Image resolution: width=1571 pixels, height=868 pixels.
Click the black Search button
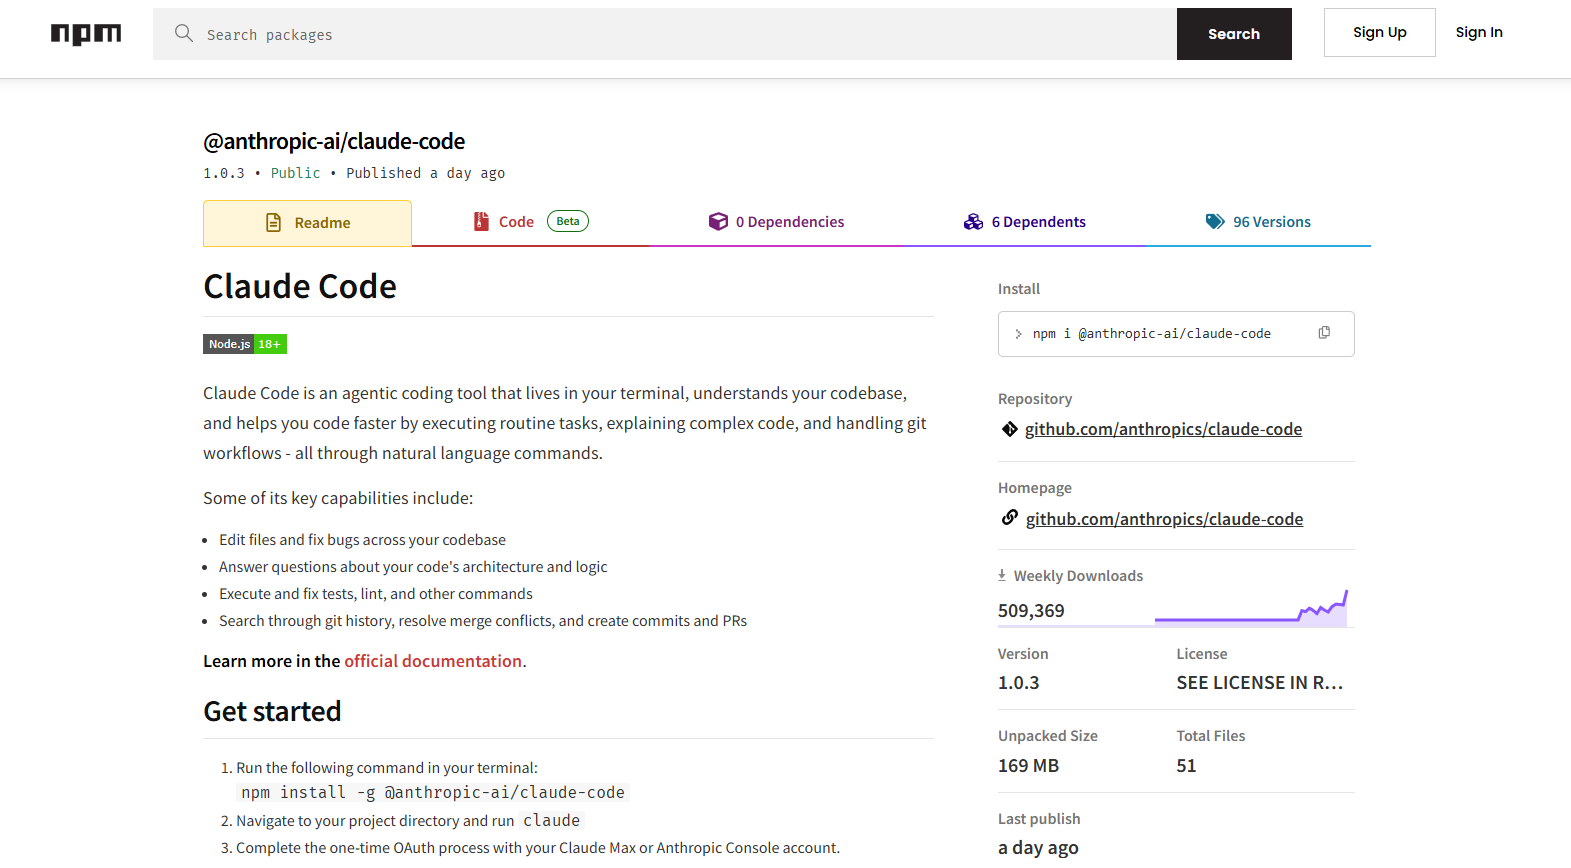(1234, 34)
